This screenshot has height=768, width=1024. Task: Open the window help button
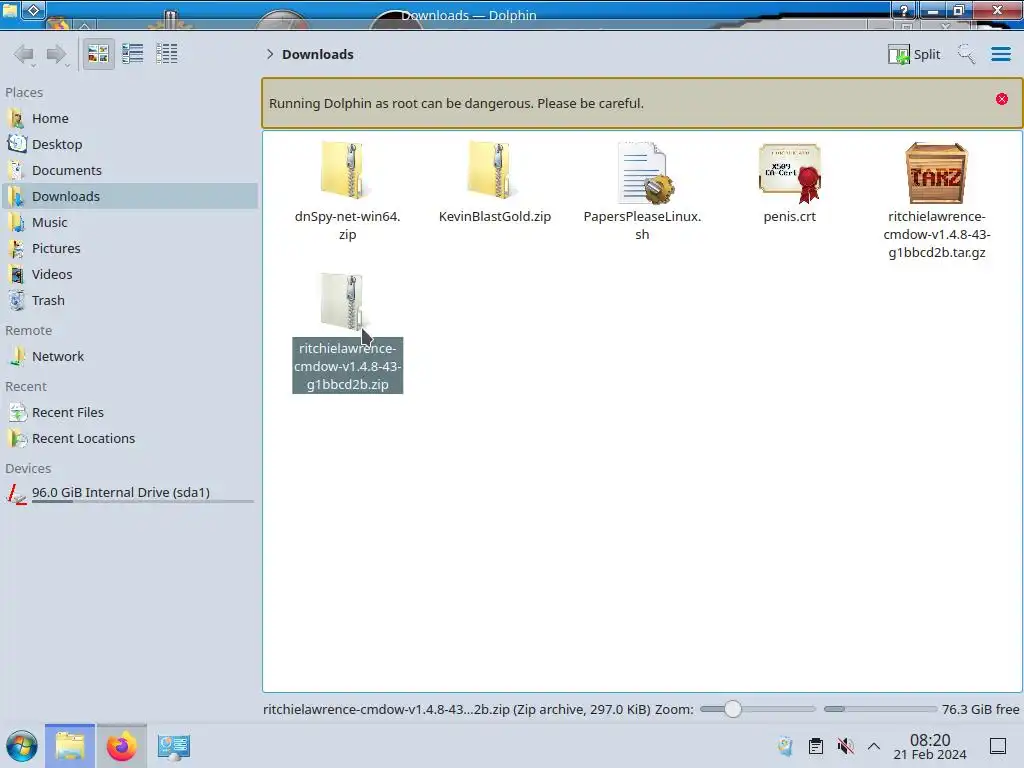[x=904, y=10]
